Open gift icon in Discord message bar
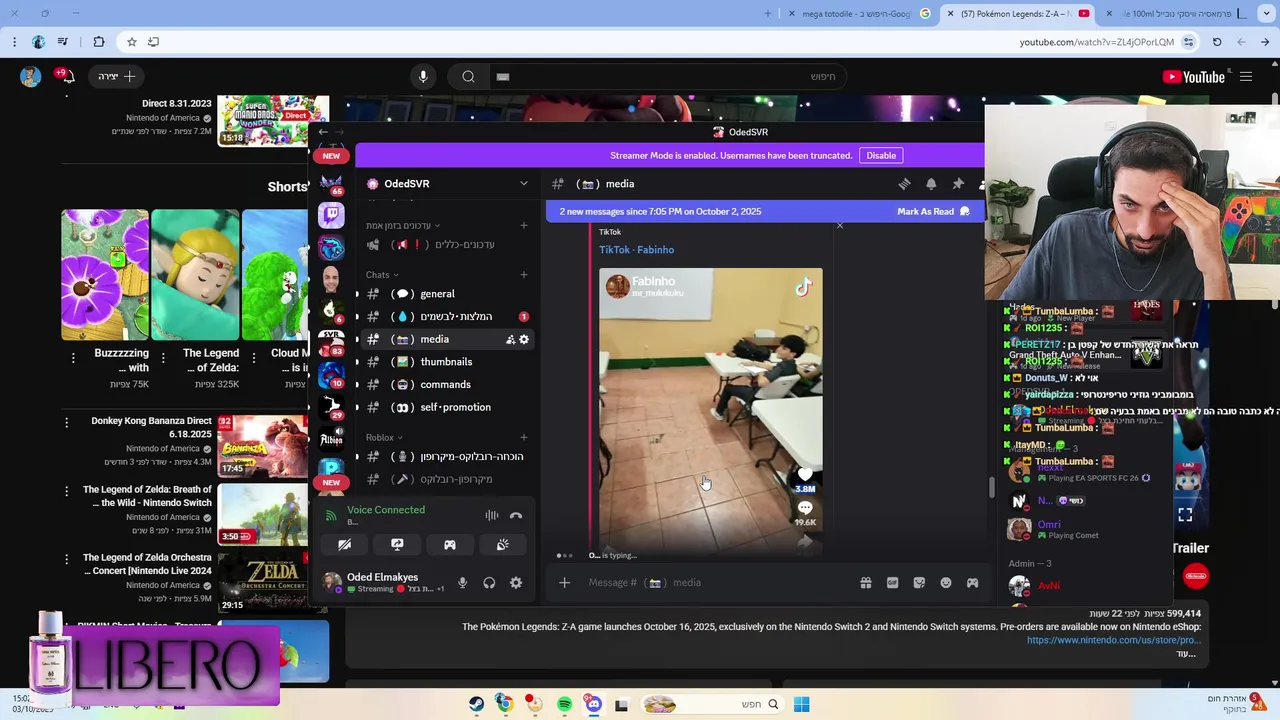Image resolution: width=1280 pixels, height=720 pixels. pyautogui.click(x=866, y=583)
